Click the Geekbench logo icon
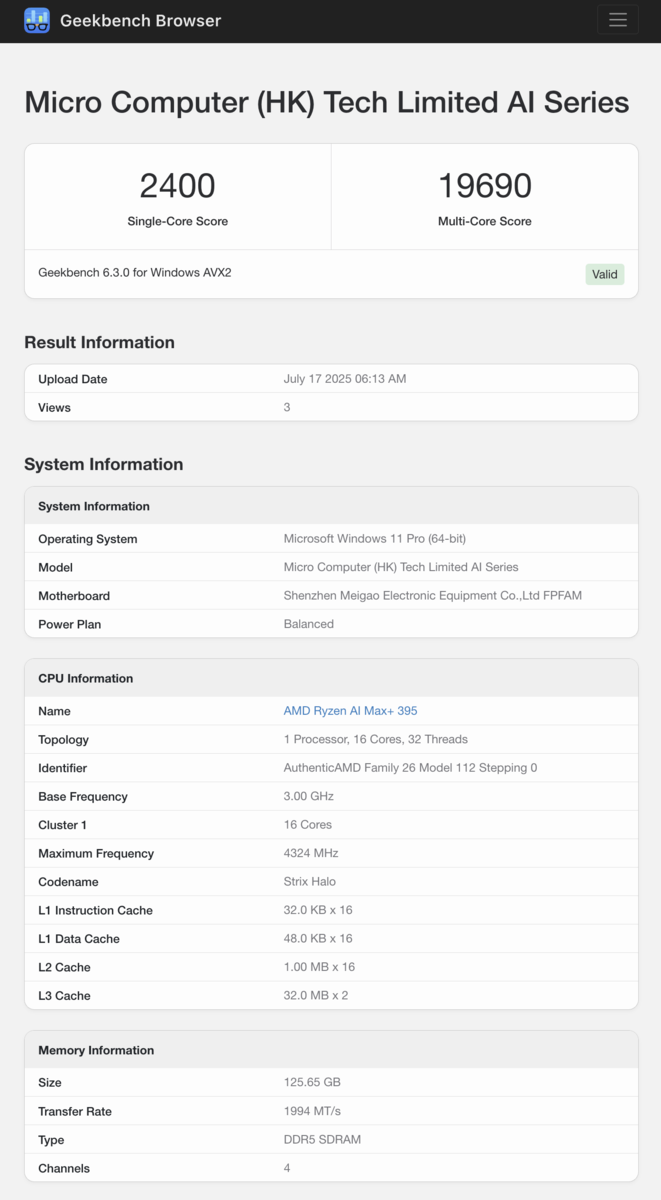Image resolution: width=661 pixels, height=1200 pixels. [x=37, y=20]
